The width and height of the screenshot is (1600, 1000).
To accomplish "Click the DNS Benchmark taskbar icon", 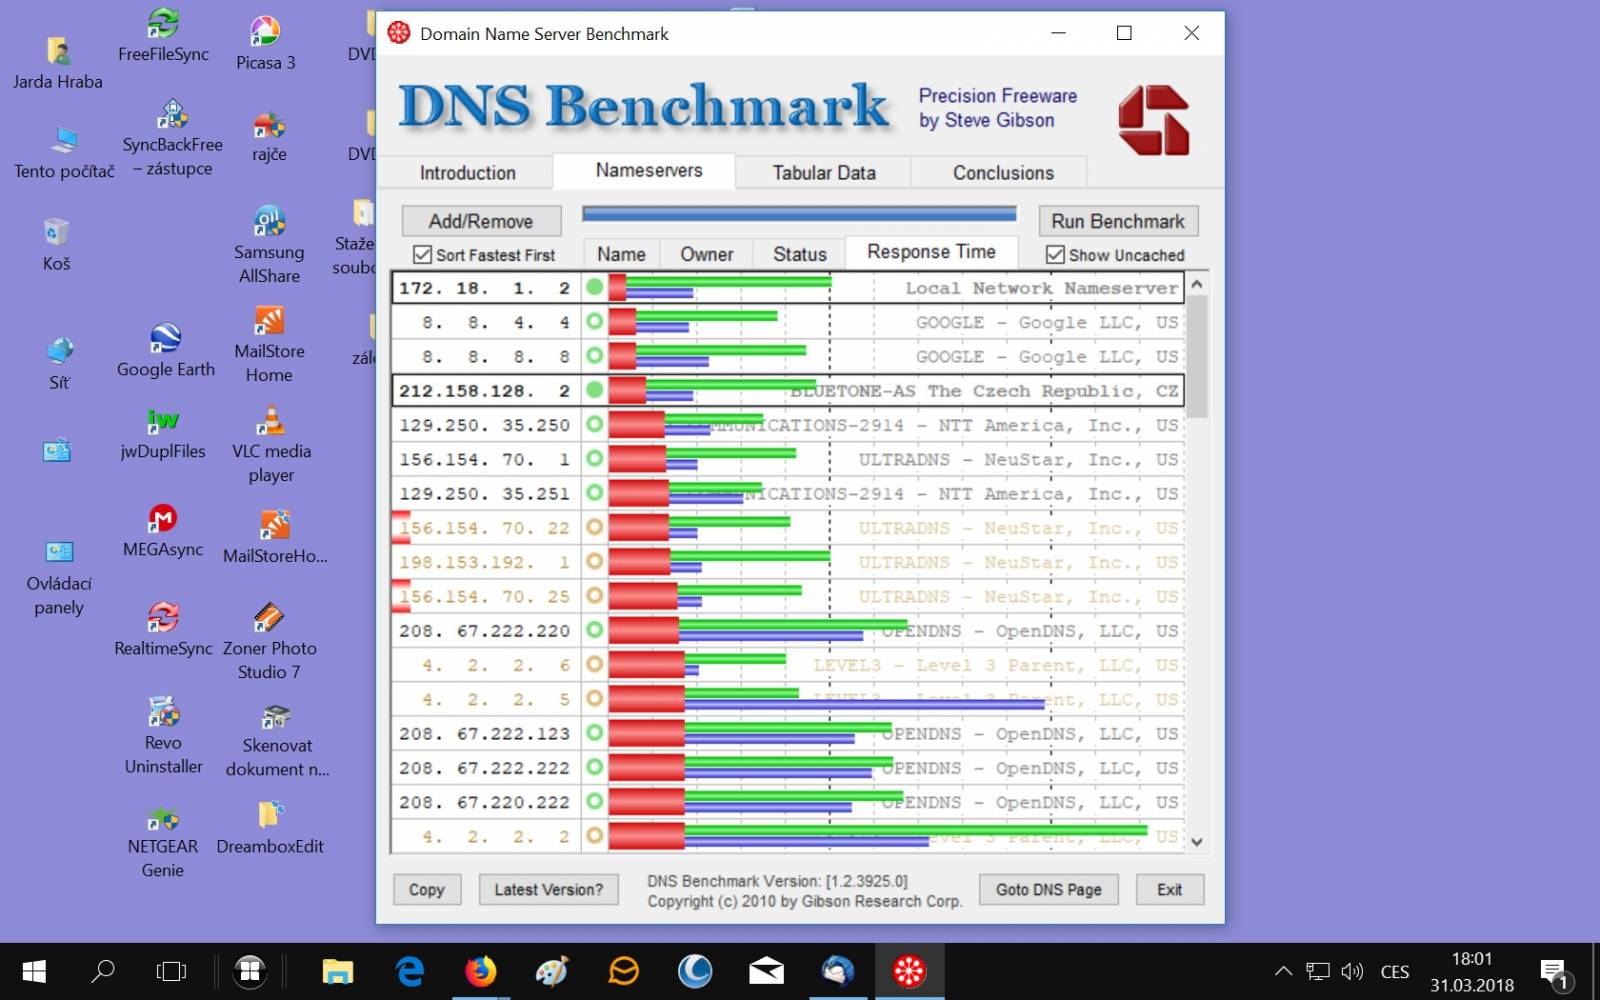I will tap(909, 971).
